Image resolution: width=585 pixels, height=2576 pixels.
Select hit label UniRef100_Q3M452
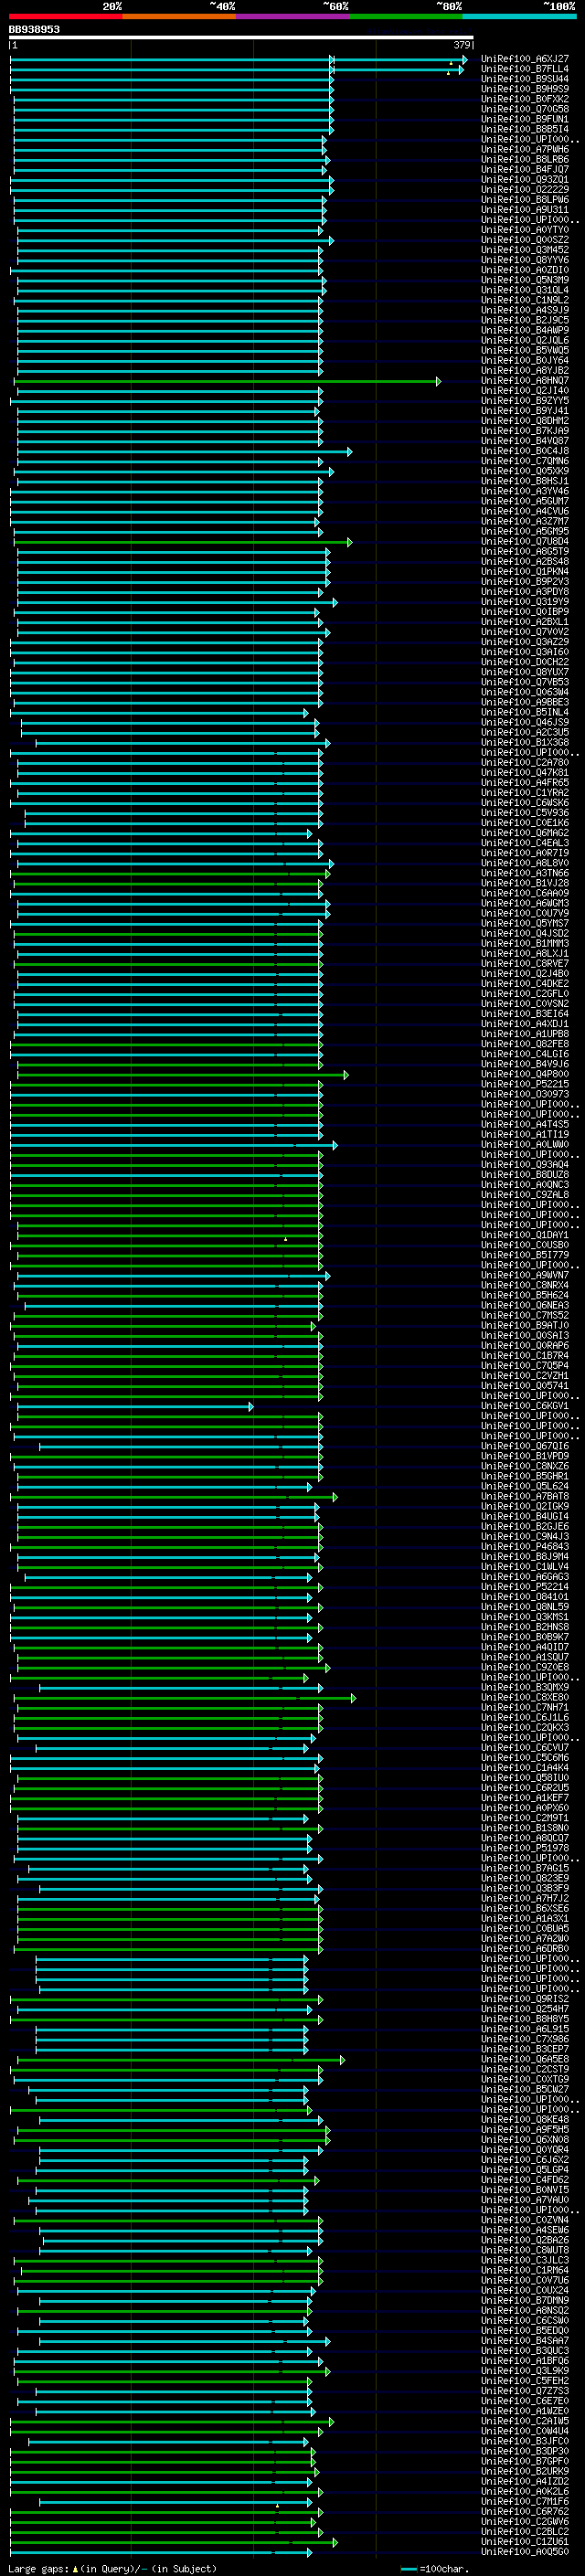pyautogui.click(x=525, y=250)
